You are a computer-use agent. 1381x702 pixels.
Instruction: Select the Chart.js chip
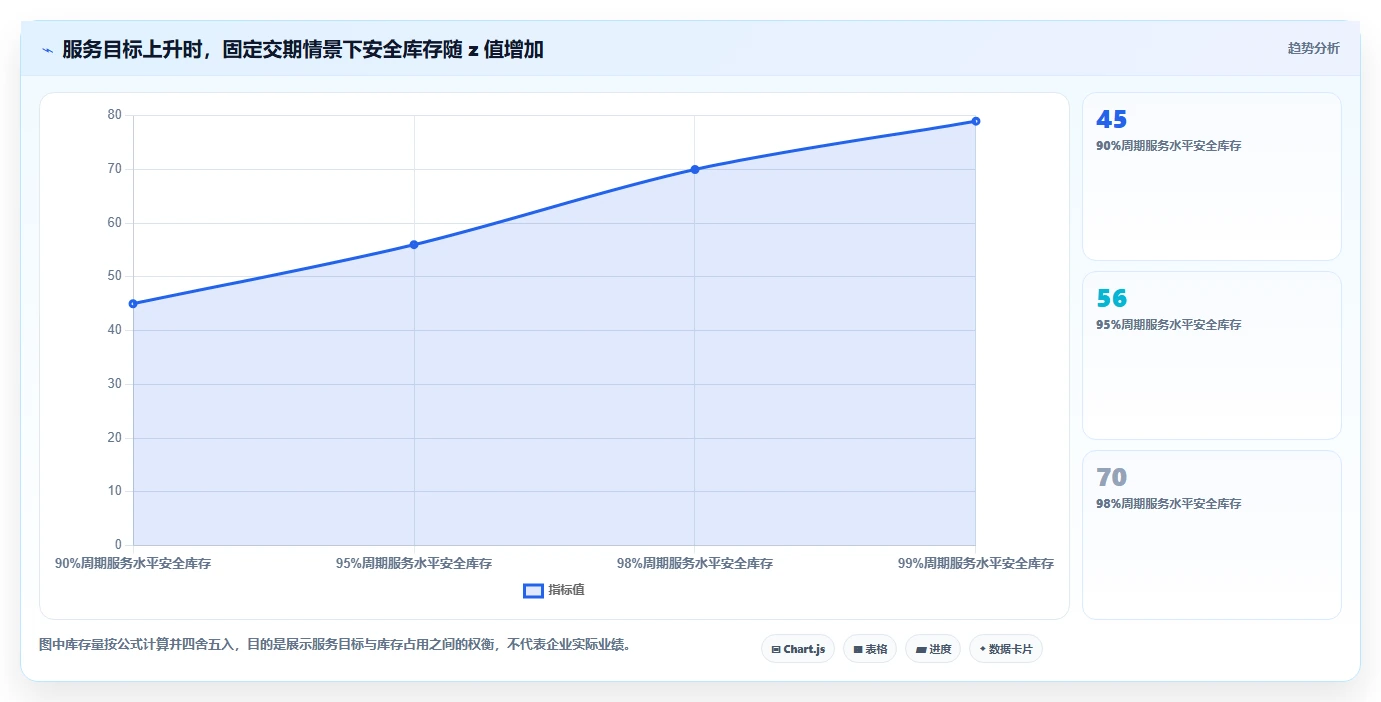click(798, 649)
